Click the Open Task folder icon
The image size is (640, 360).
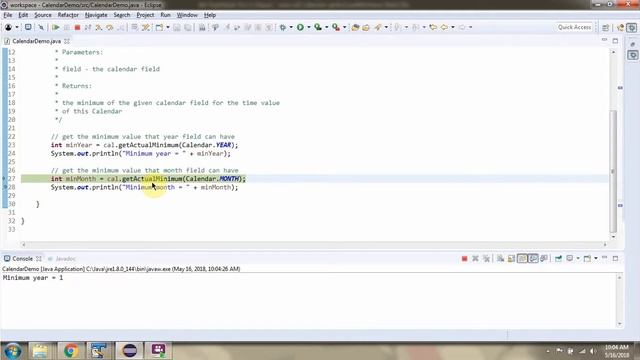click(366, 27)
